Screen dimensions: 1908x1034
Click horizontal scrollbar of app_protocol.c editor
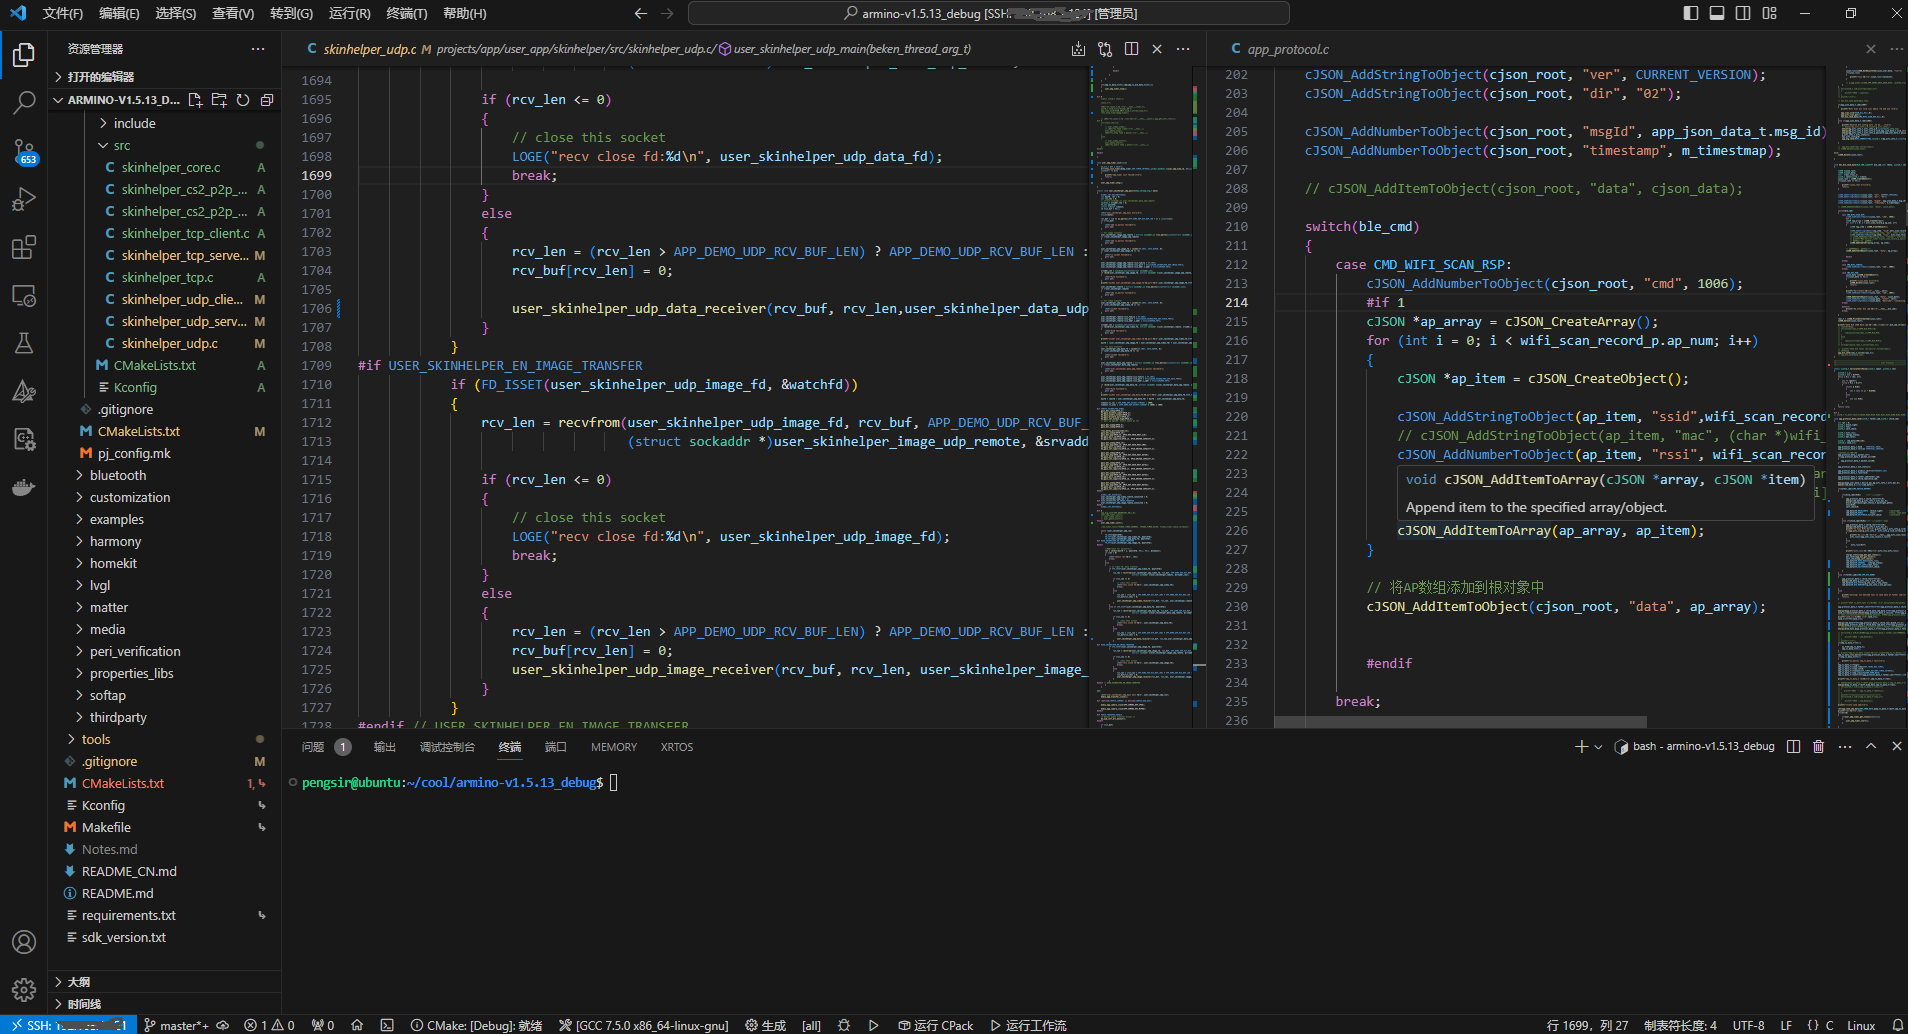pos(1460,722)
